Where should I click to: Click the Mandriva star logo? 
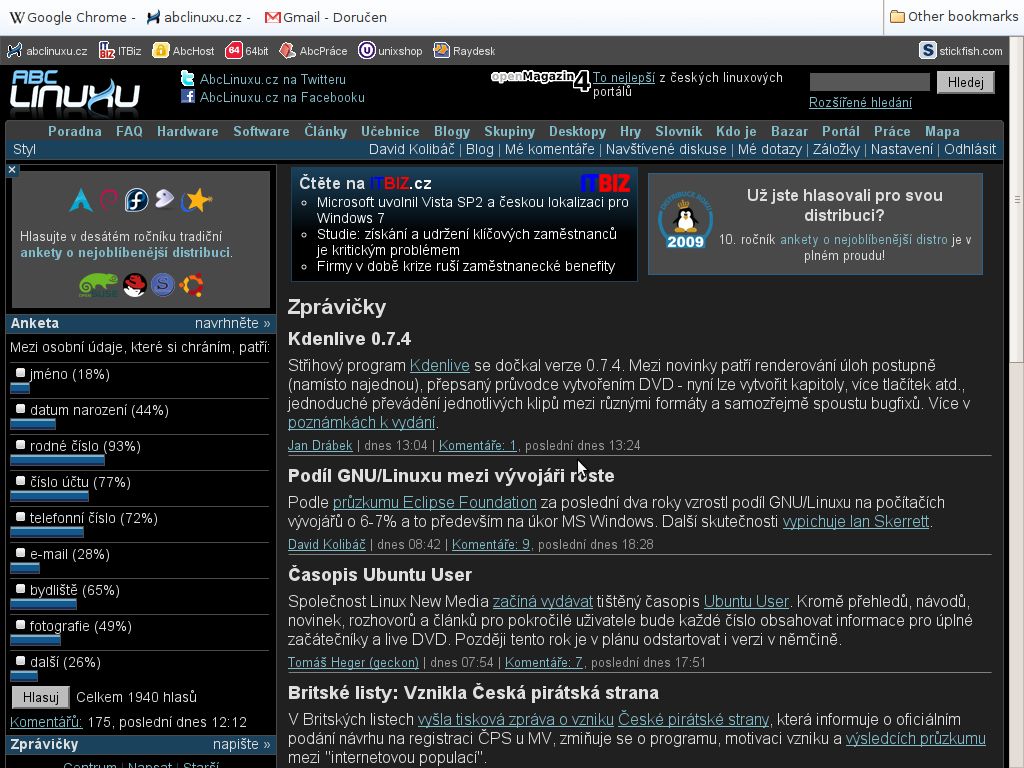pyautogui.click(x=197, y=200)
